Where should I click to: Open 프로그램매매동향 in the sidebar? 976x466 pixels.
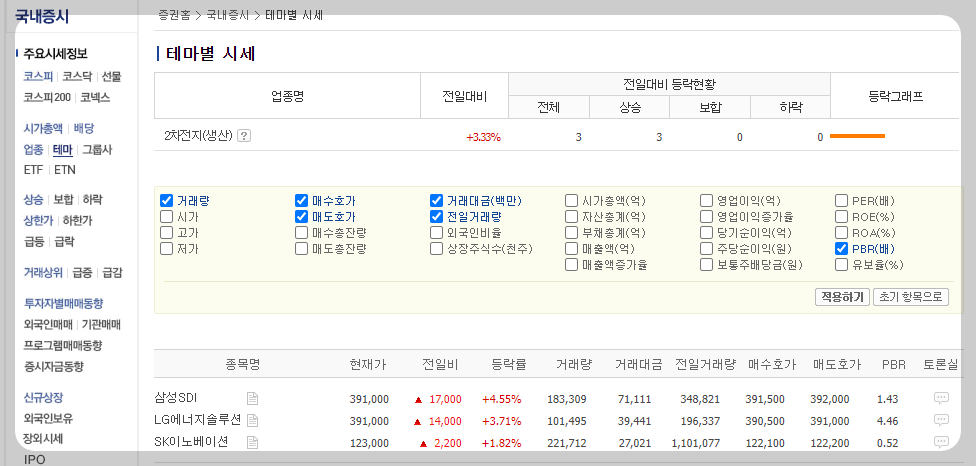[x=63, y=345]
